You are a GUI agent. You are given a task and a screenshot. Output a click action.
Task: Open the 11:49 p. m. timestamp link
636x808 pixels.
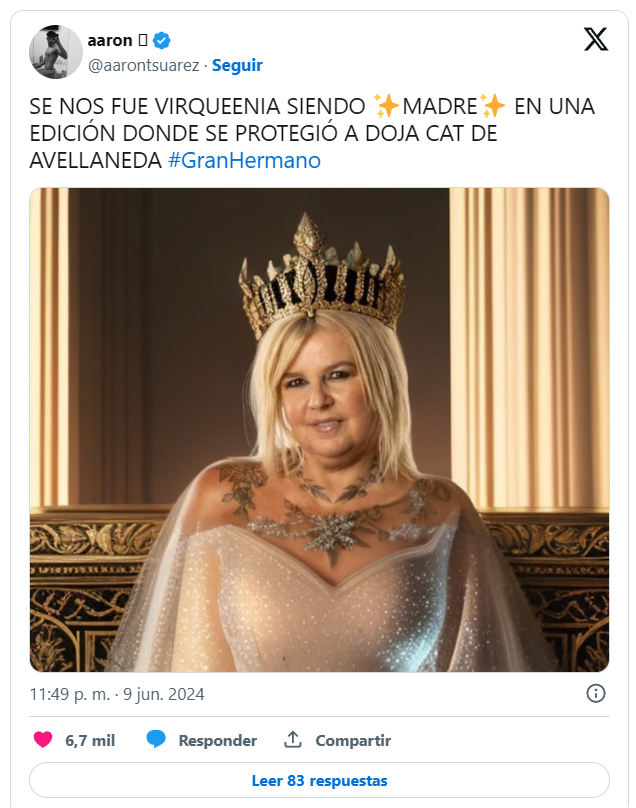(70, 694)
